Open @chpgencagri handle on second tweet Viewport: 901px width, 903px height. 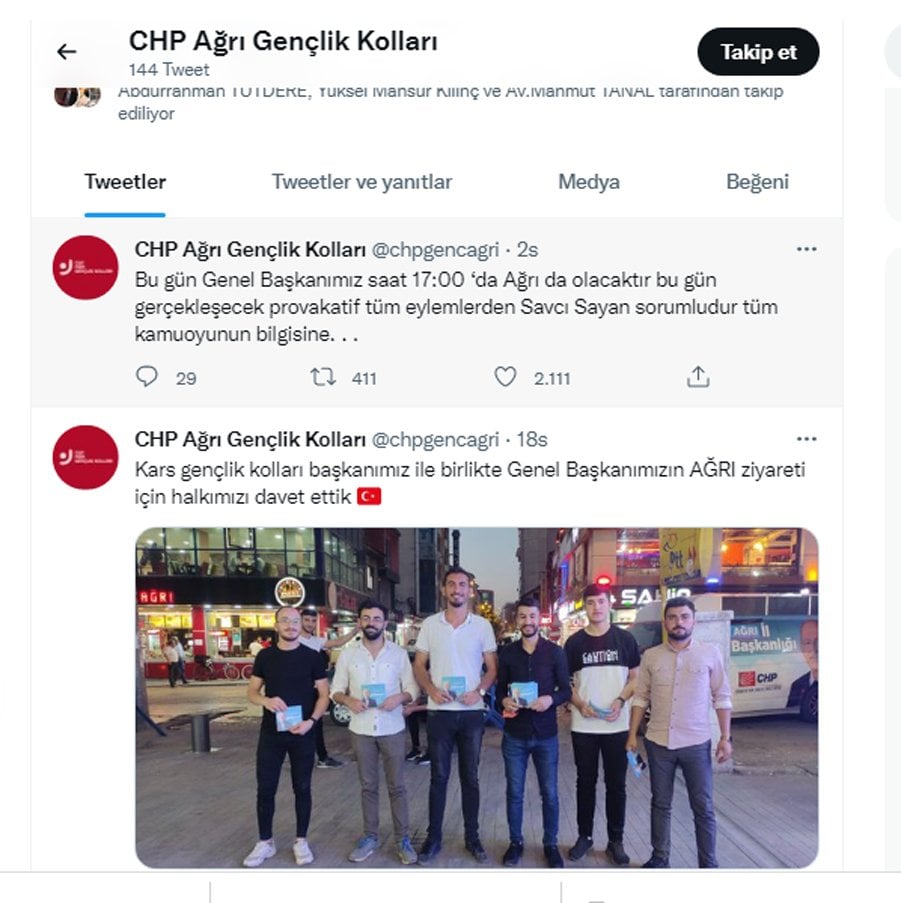(x=435, y=440)
